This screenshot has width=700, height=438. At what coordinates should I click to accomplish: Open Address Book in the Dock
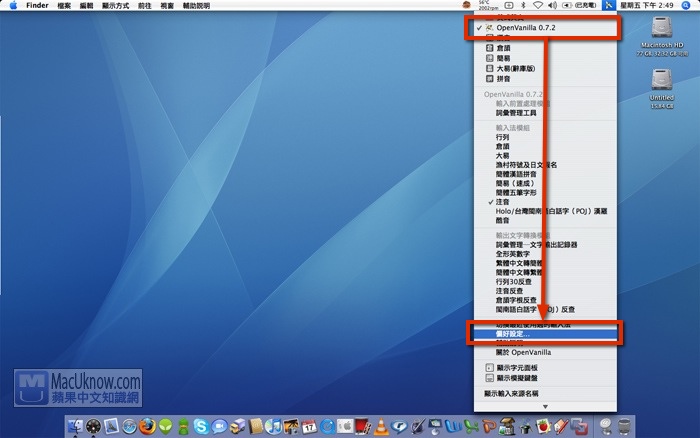(x=255, y=427)
